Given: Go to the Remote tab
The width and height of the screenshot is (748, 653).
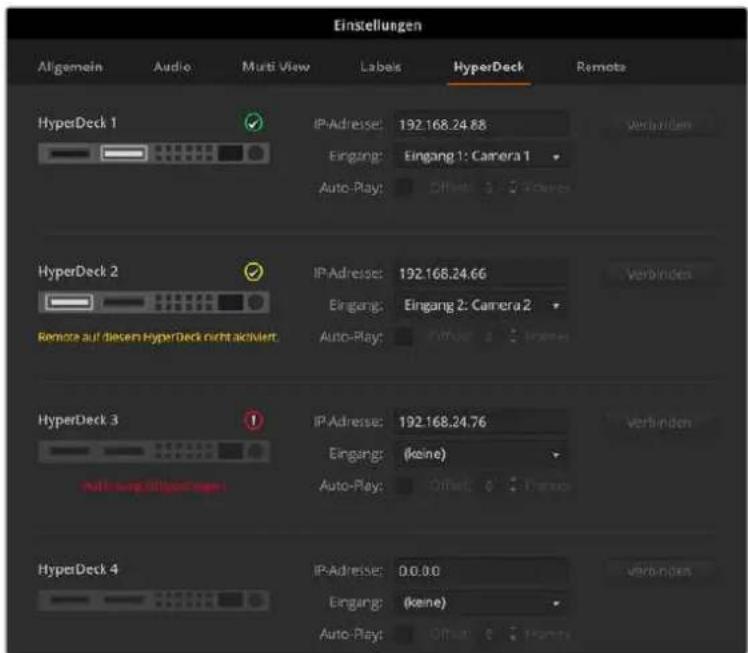Looking at the screenshot, I should [x=601, y=67].
